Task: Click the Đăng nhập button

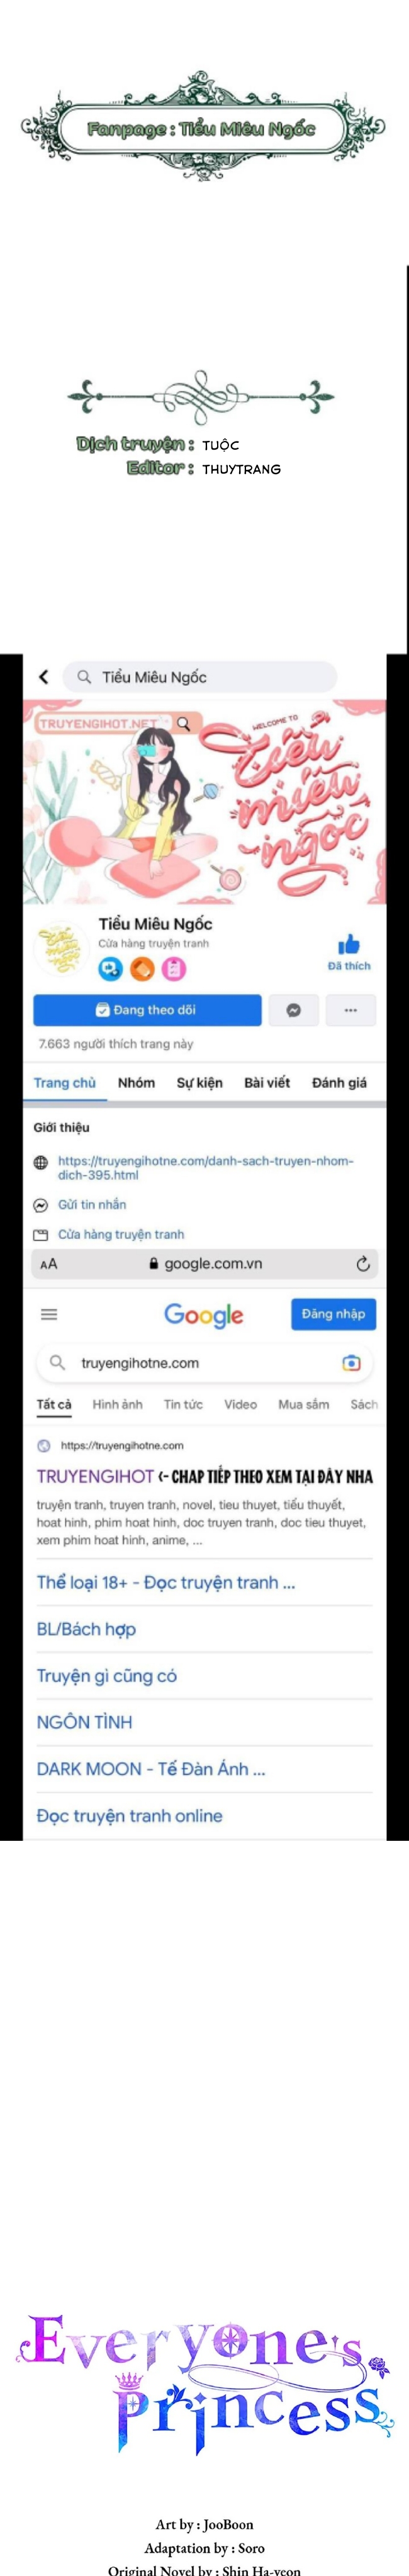Action: pos(333,1314)
